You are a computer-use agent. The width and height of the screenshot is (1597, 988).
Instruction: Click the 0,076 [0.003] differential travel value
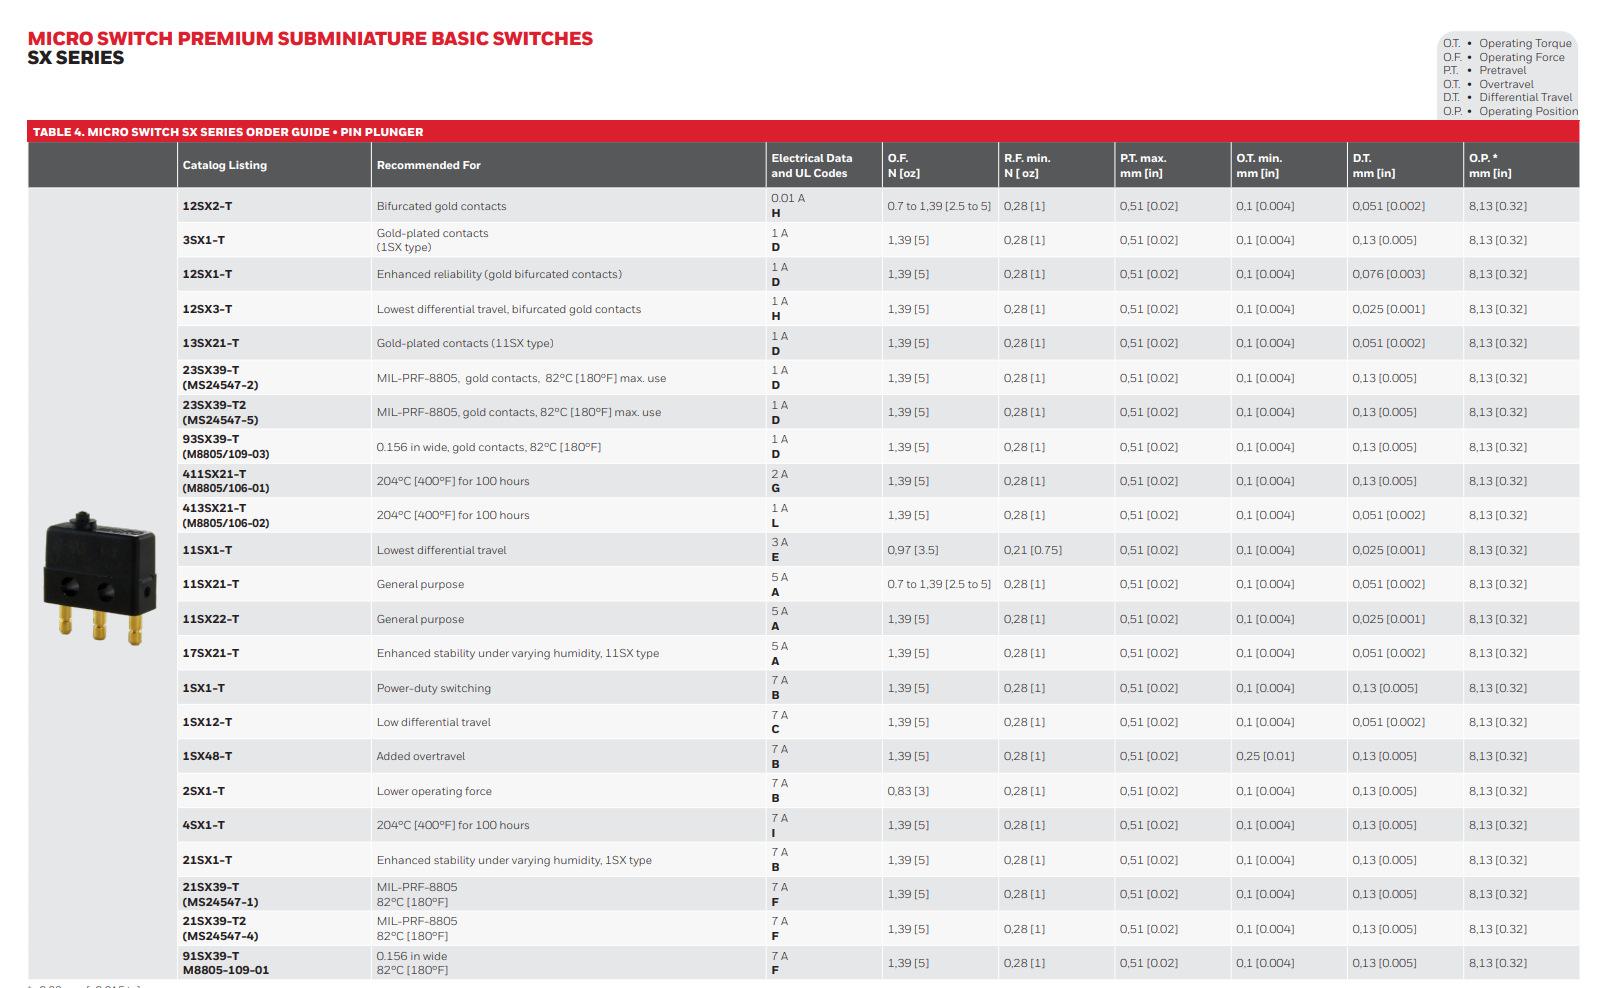coord(1388,274)
